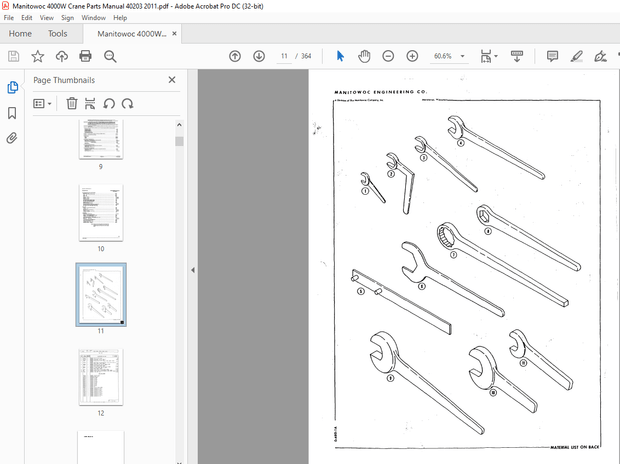Screen dimensions: 620x464
Task: Click the page number field showing 11
Action: click(x=284, y=56)
